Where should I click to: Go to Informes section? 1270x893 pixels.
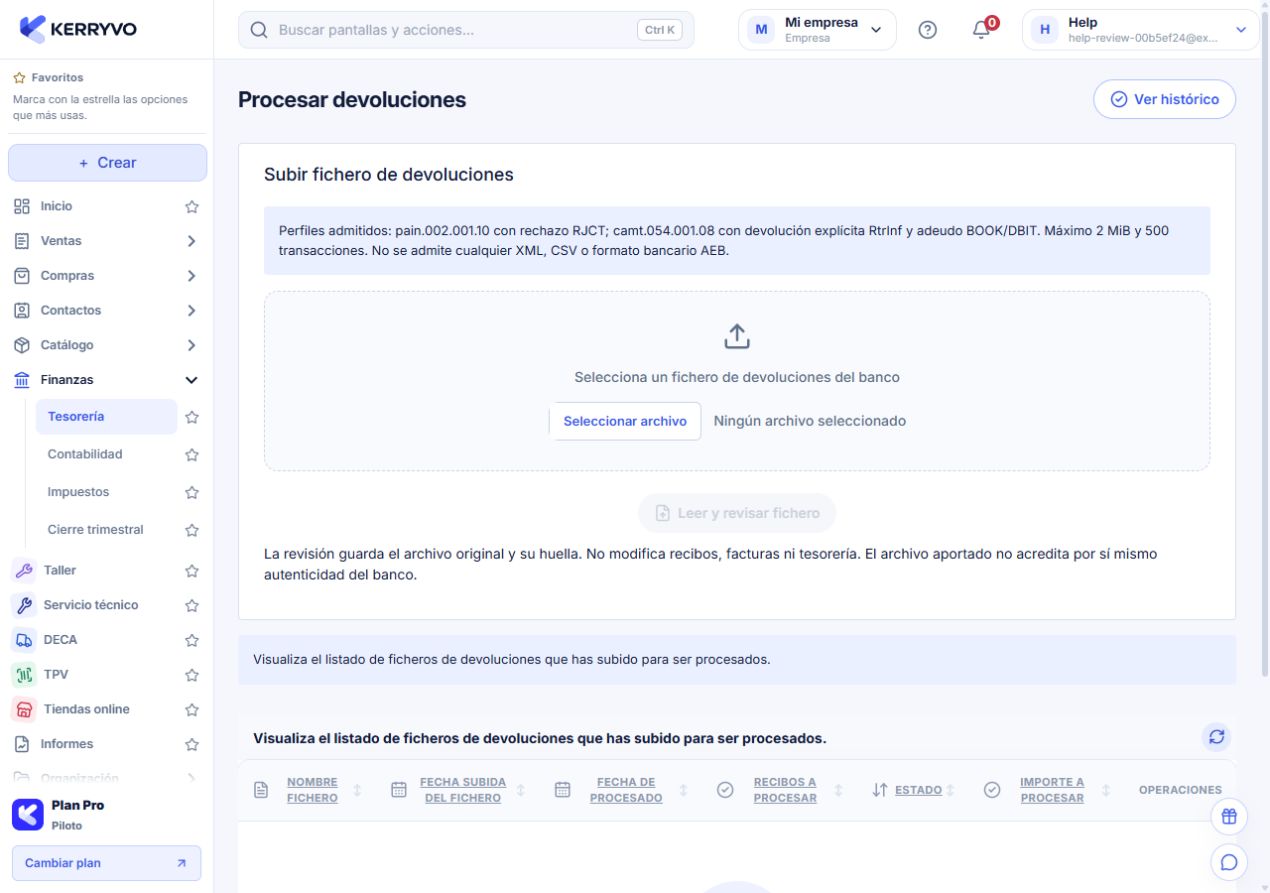point(67,744)
